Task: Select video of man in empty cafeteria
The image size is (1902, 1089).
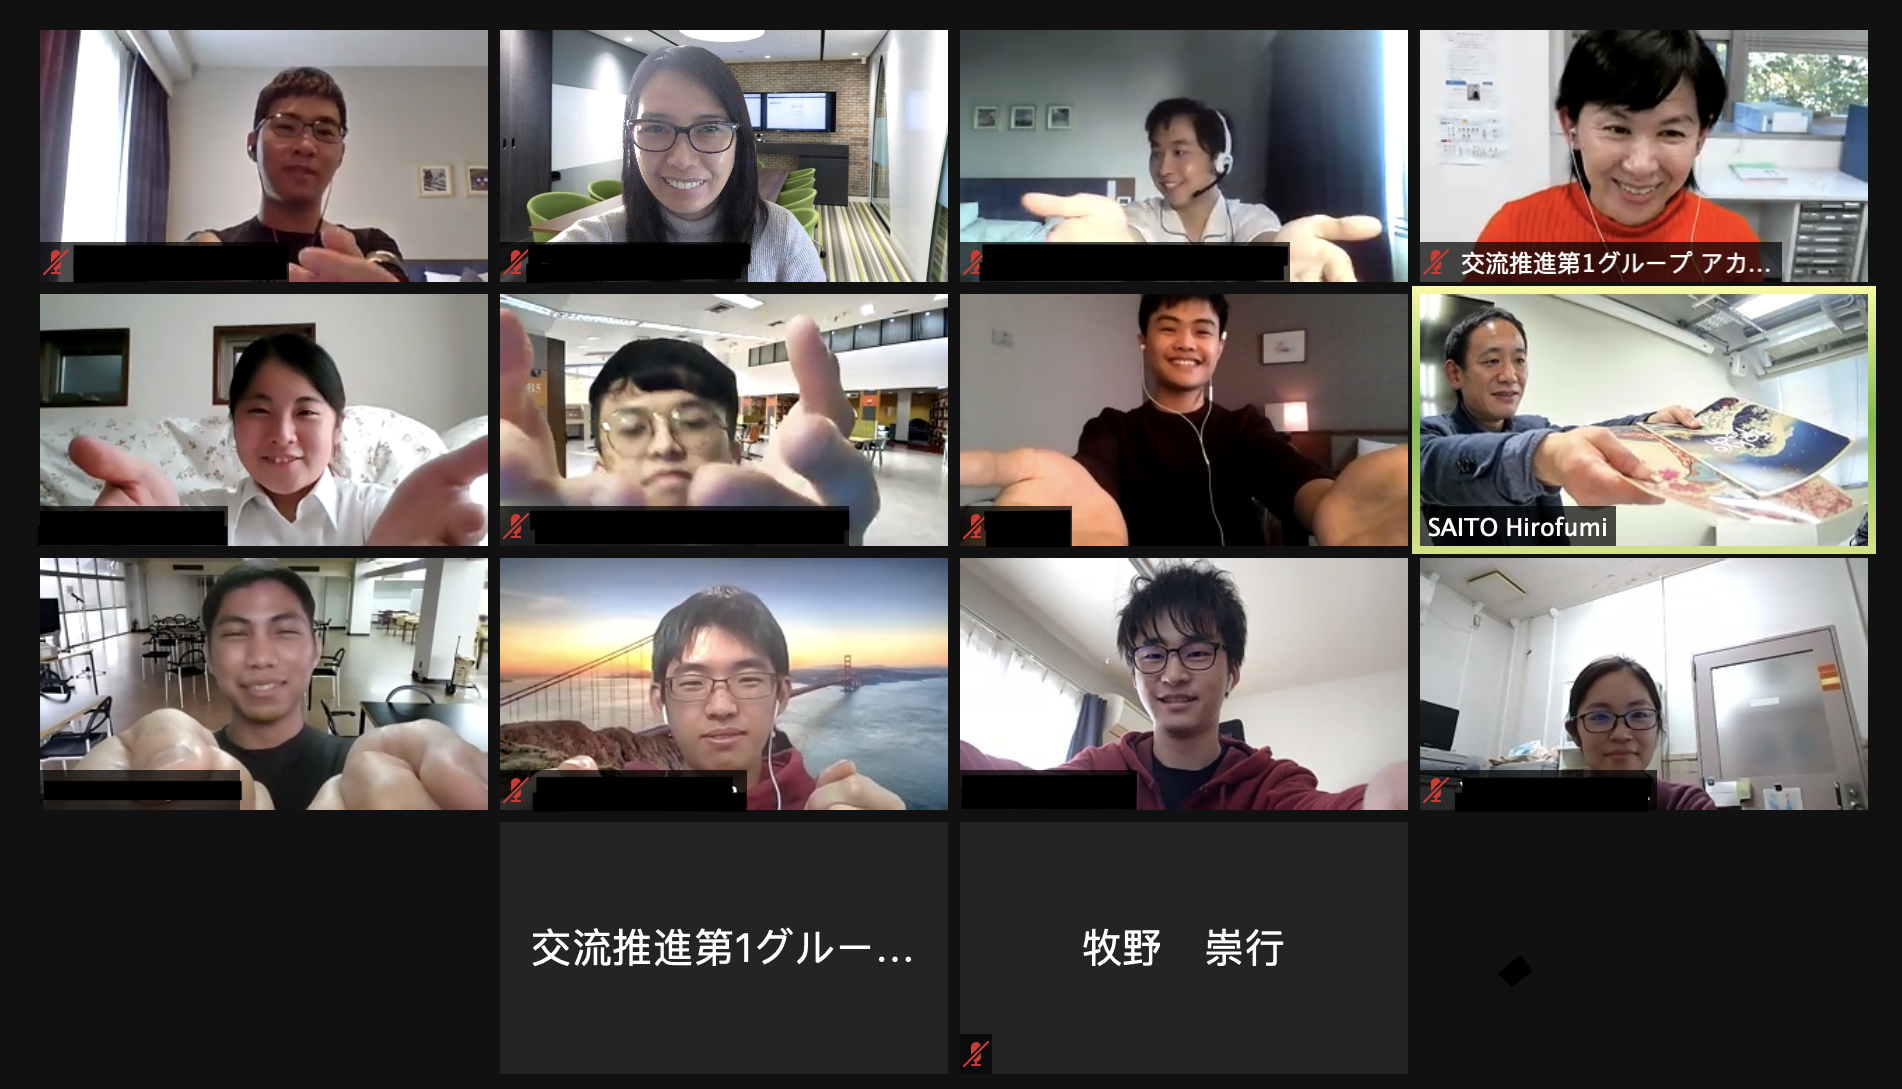Action: coord(264,684)
